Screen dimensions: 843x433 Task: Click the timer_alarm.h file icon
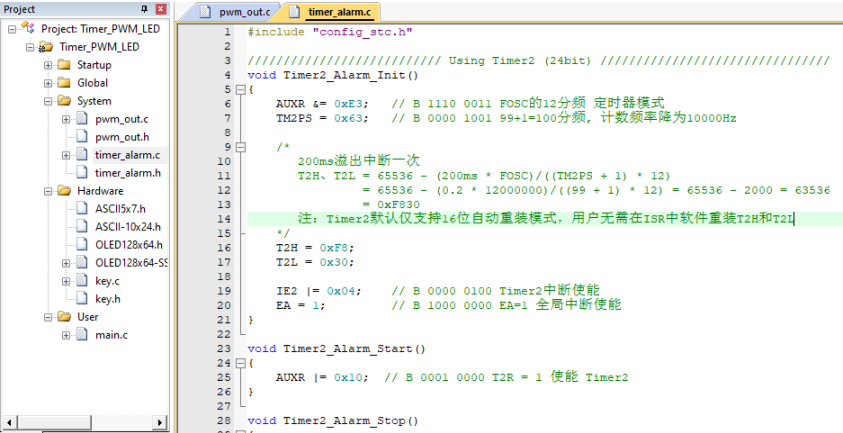point(82,173)
